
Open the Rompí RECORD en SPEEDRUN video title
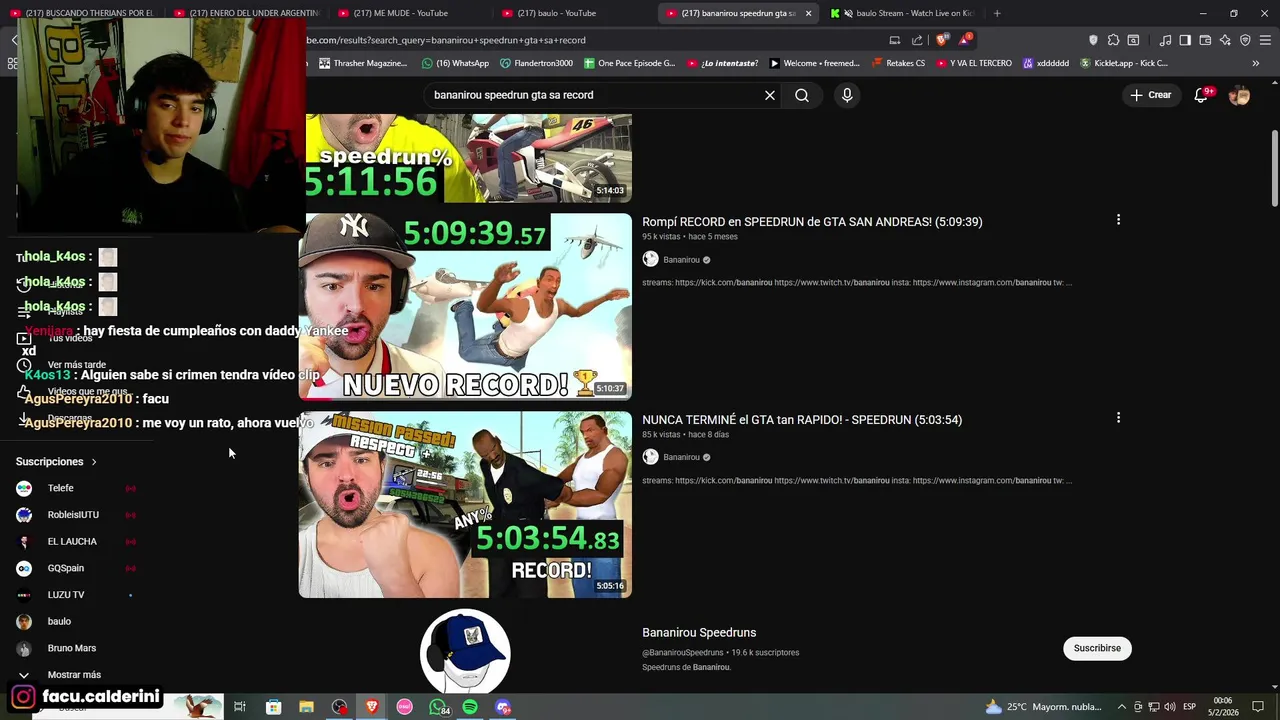[x=812, y=222]
